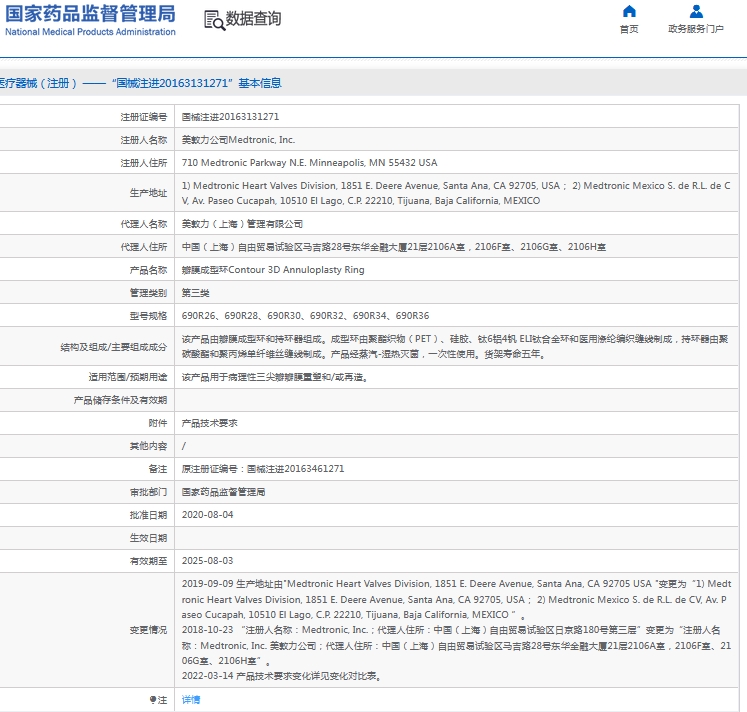Click the 数据查询 heading text
The image size is (747, 712).
(x=253, y=19)
